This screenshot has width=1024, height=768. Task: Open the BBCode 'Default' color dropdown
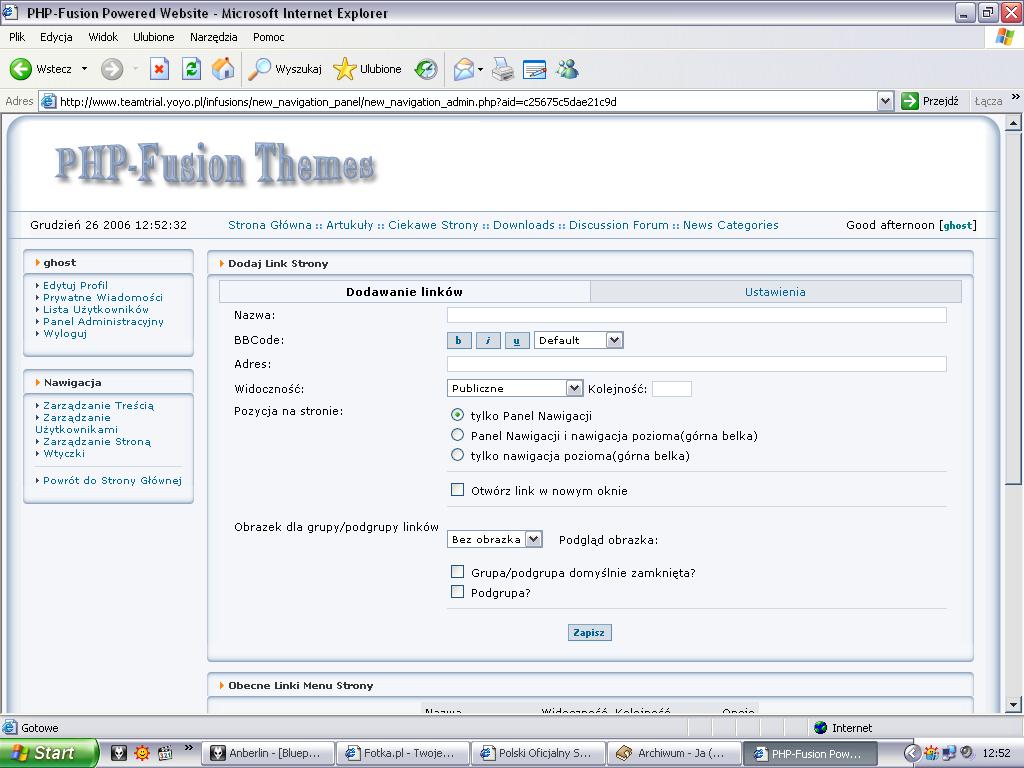coord(579,340)
